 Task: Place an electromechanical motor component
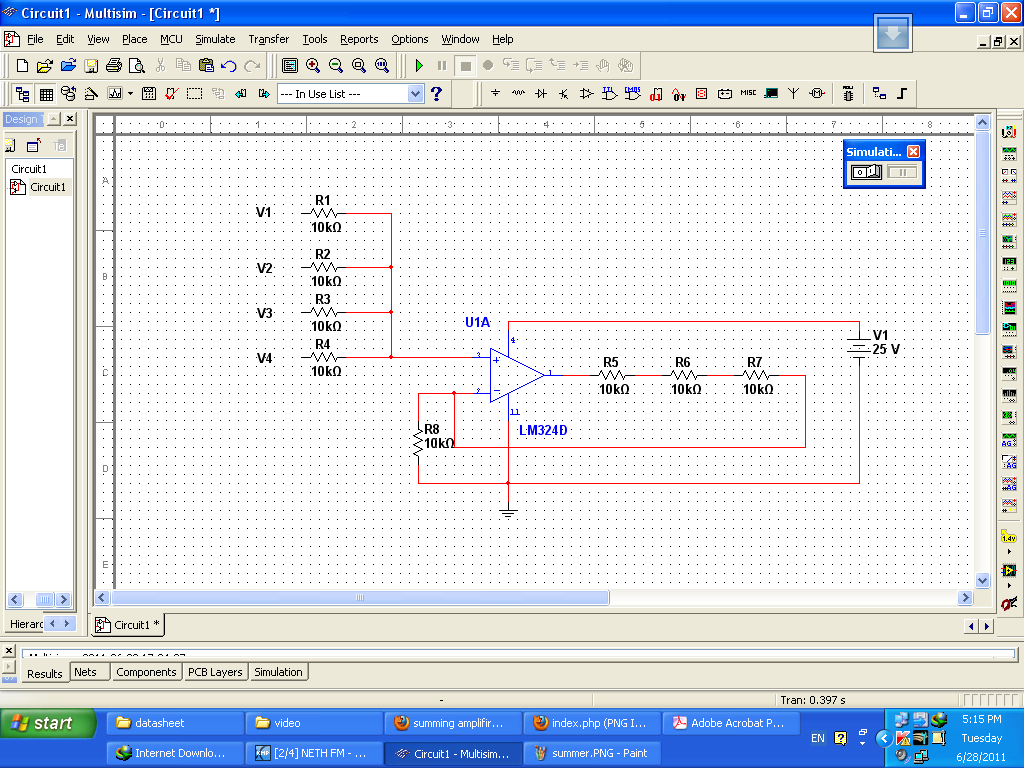point(817,93)
